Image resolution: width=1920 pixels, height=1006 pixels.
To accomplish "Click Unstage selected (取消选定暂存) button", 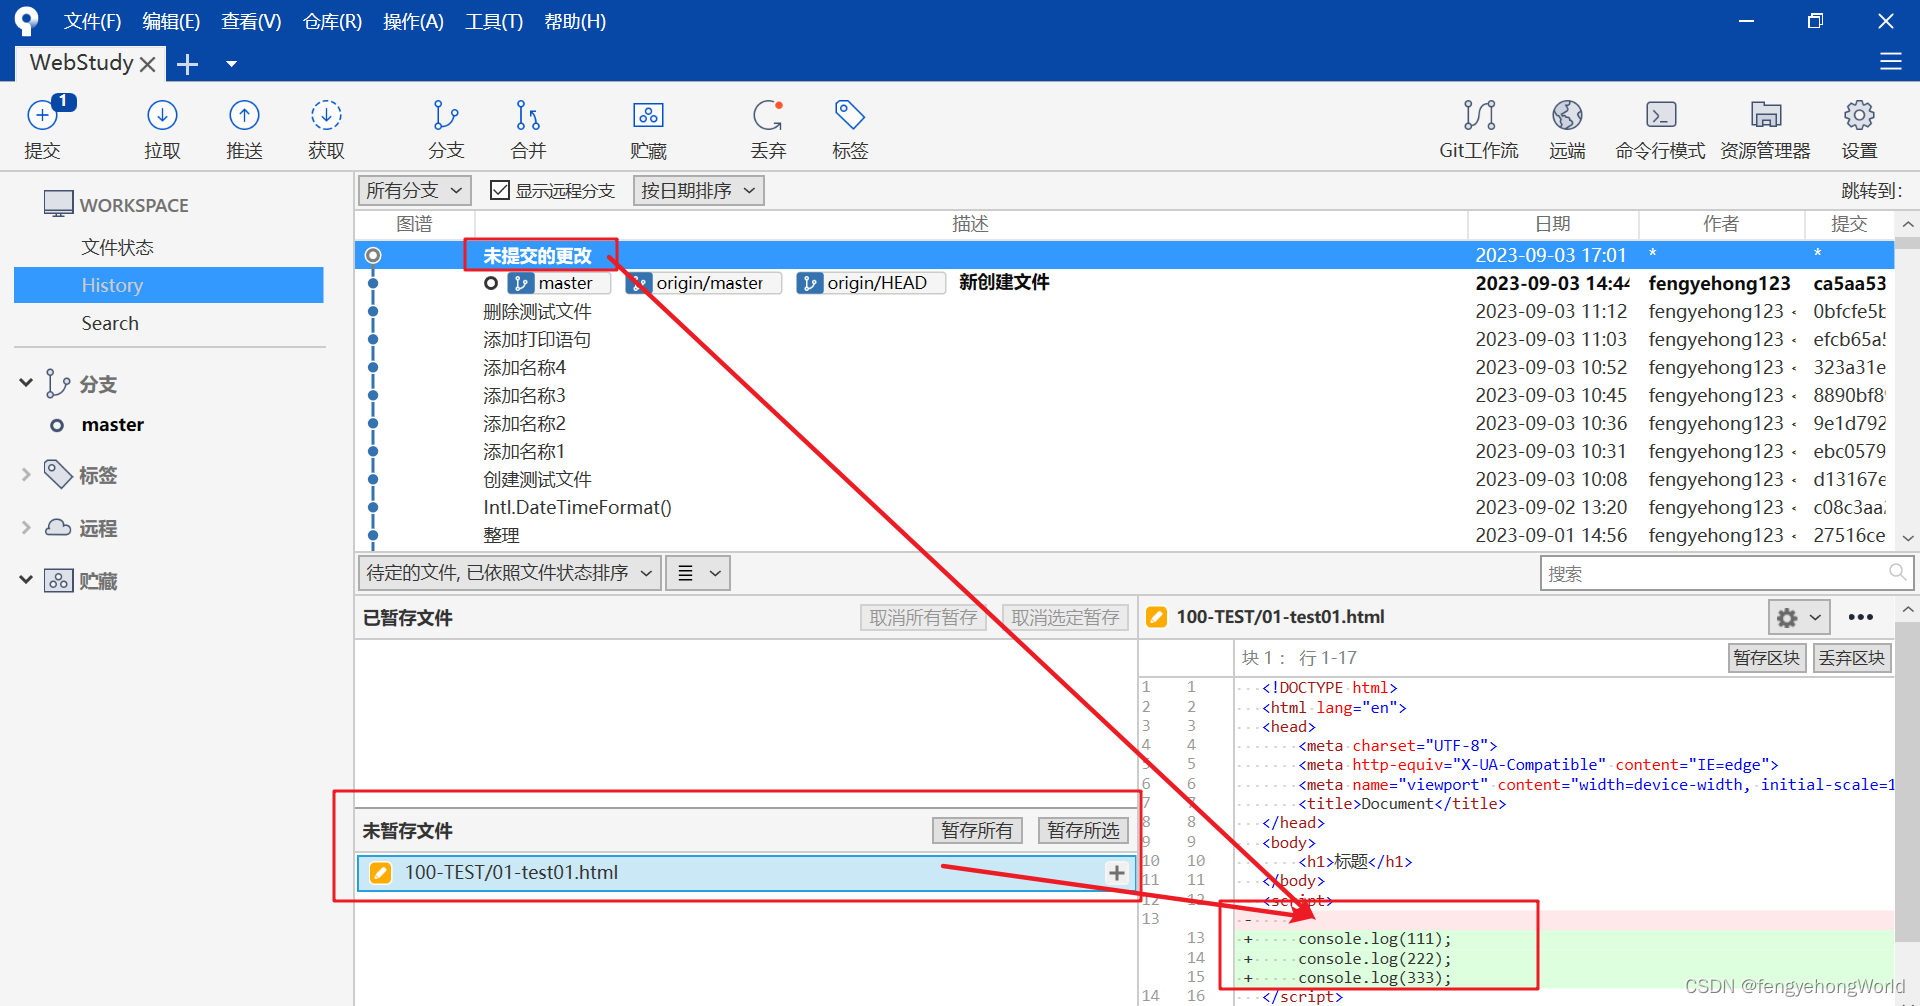I will pyautogui.click(x=1065, y=617).
